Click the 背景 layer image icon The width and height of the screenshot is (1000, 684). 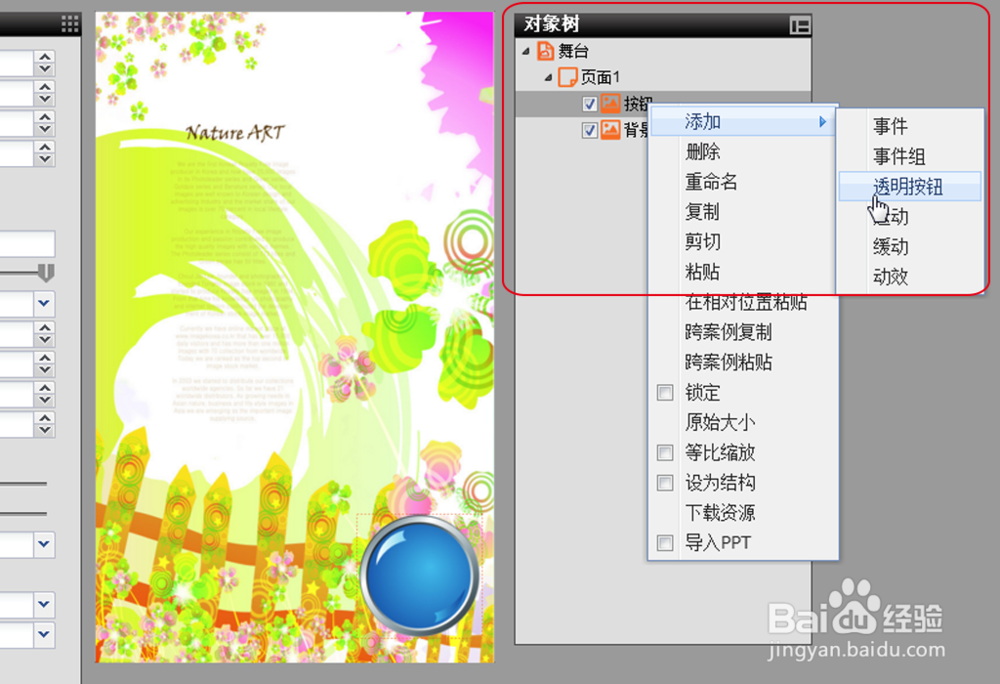[x=610, y=129]
